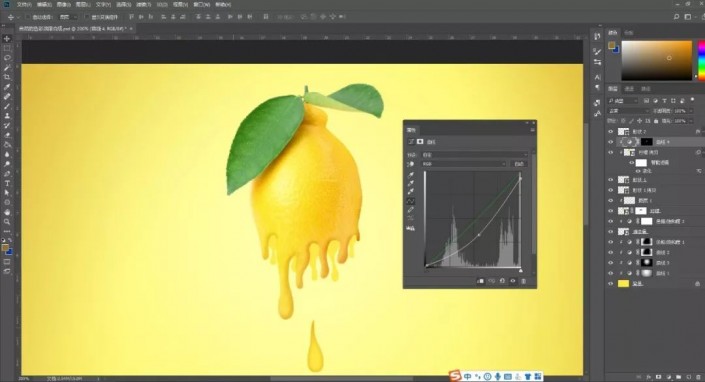Image resolution: width=705 pixels, height=382 pixels.
Task: Select the Clone Stamp tool
Action: (x=7, y=116)
